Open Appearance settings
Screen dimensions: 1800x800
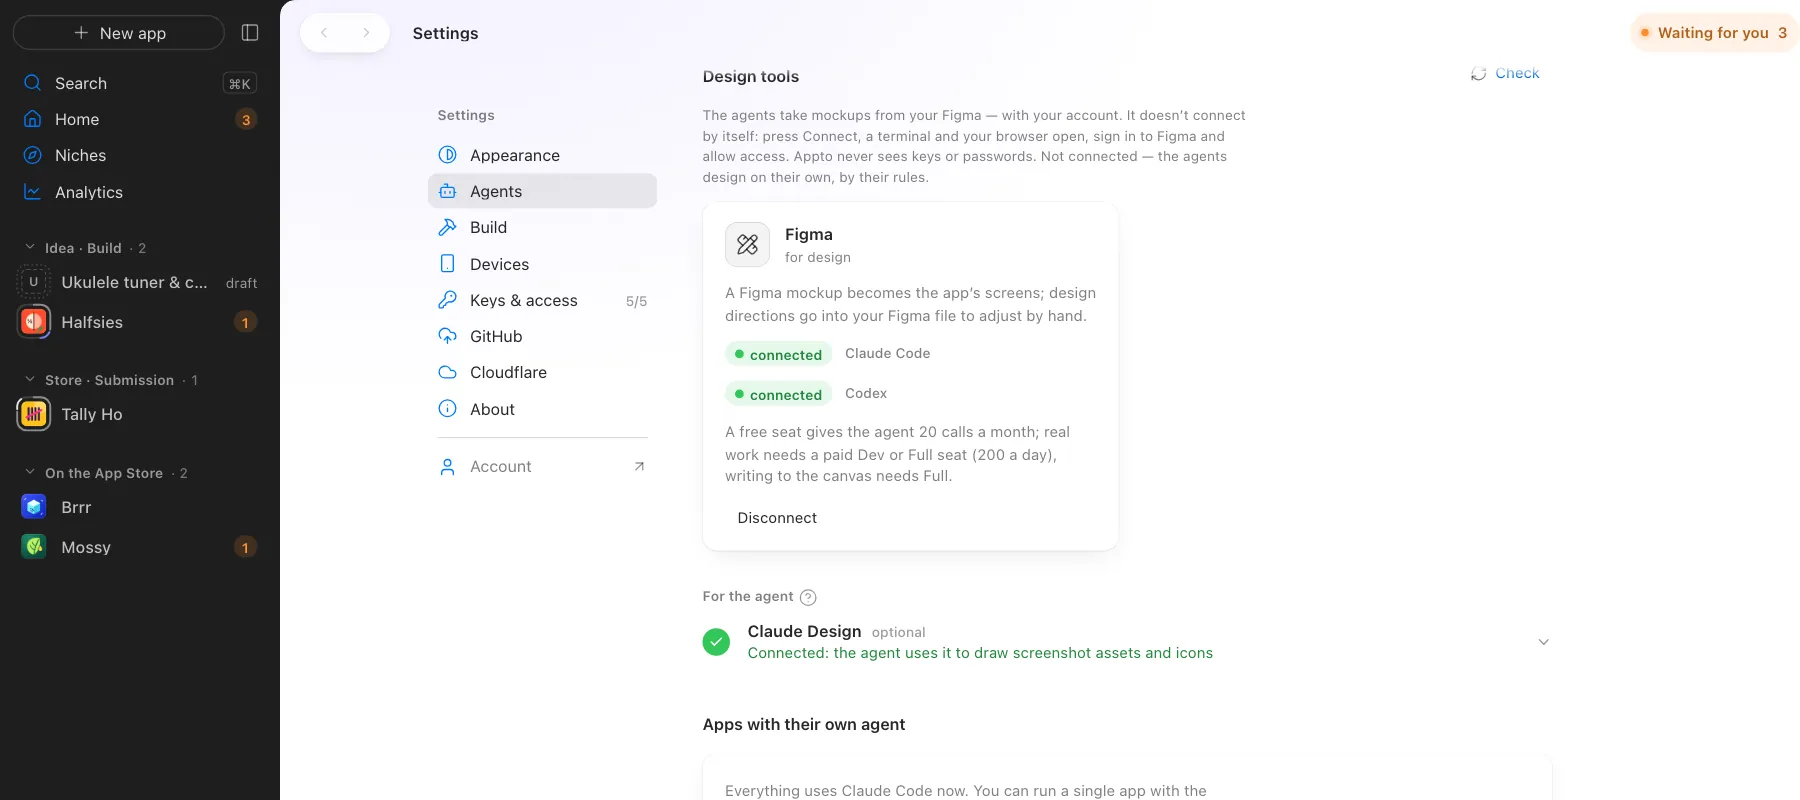(542, 155)
